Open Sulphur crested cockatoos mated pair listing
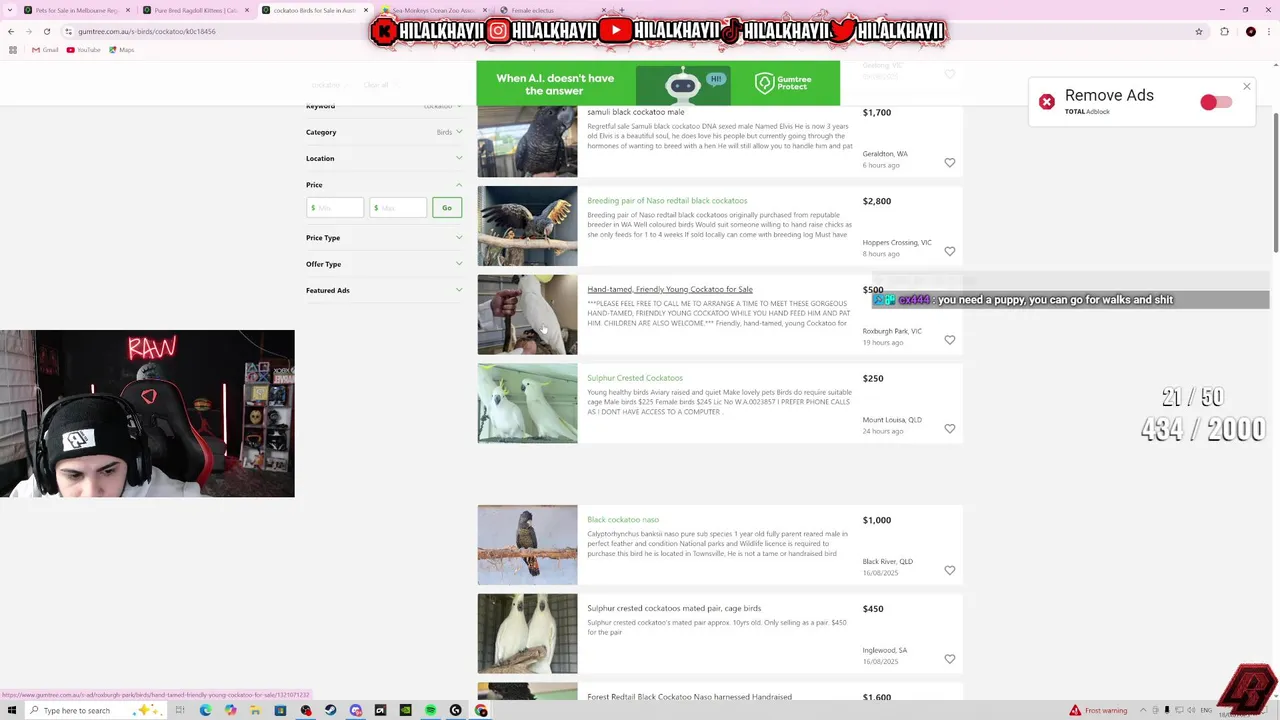The image size is (1280, 720). [x=674, y=608]
